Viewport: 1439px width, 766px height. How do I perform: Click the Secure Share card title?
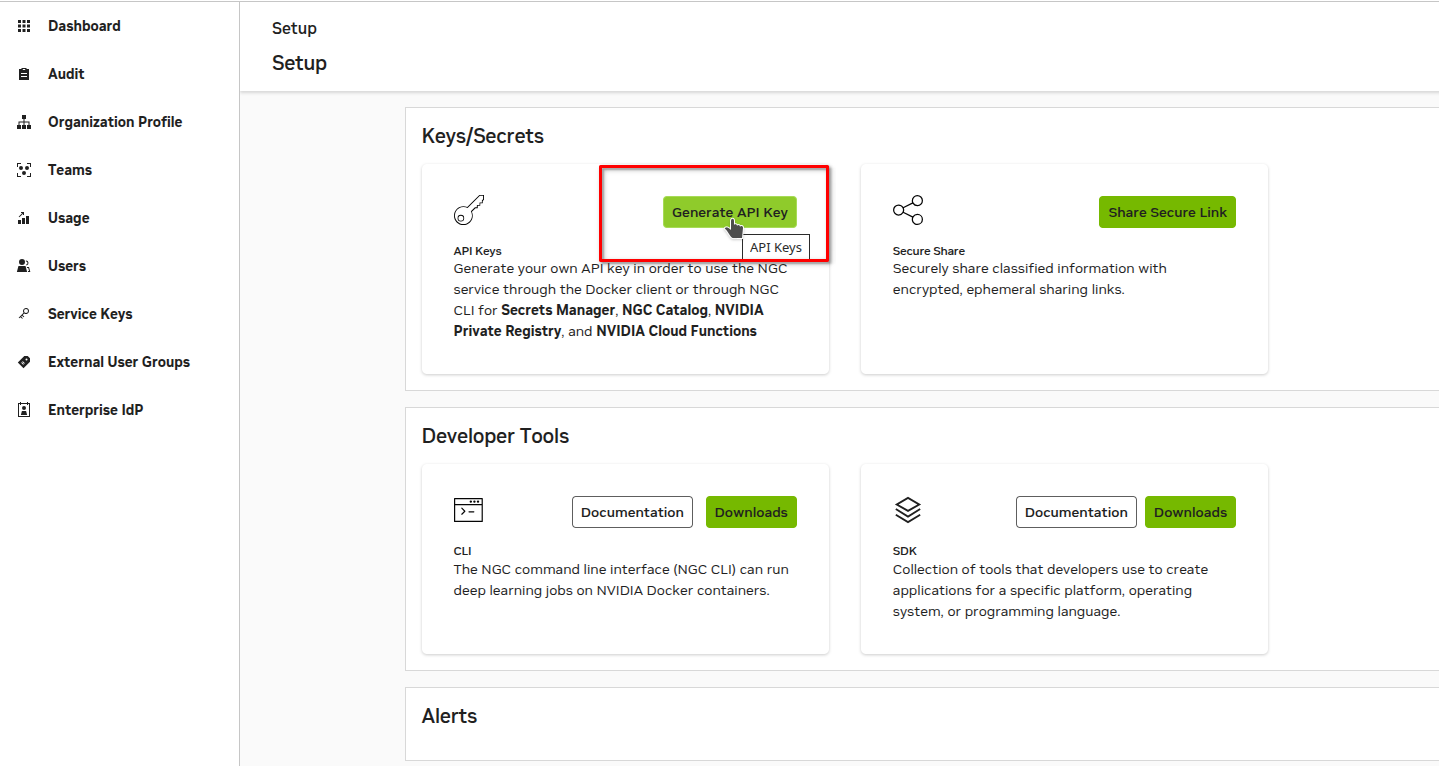pyautogui.click(x=929, y=251)
